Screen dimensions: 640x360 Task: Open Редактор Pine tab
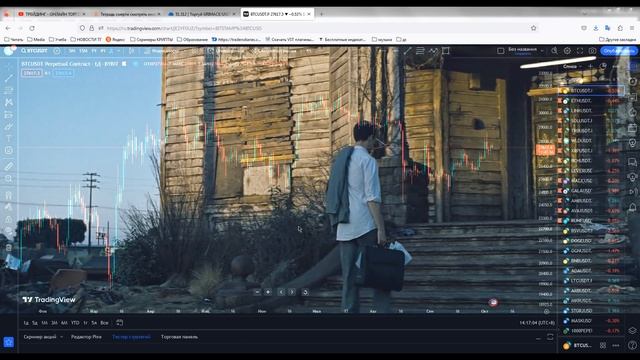pos(86,337)
